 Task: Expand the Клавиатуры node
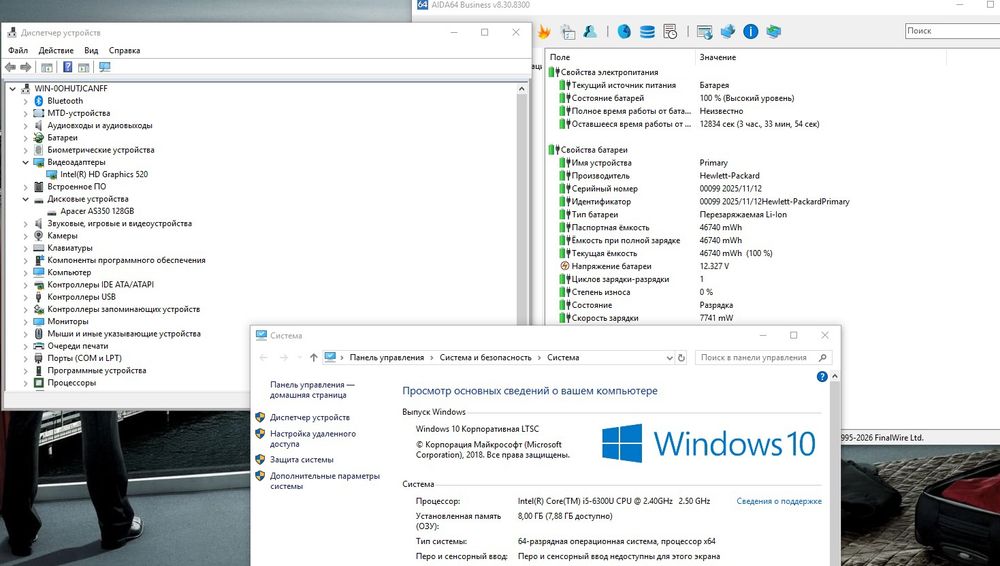(x=26, y=248)
